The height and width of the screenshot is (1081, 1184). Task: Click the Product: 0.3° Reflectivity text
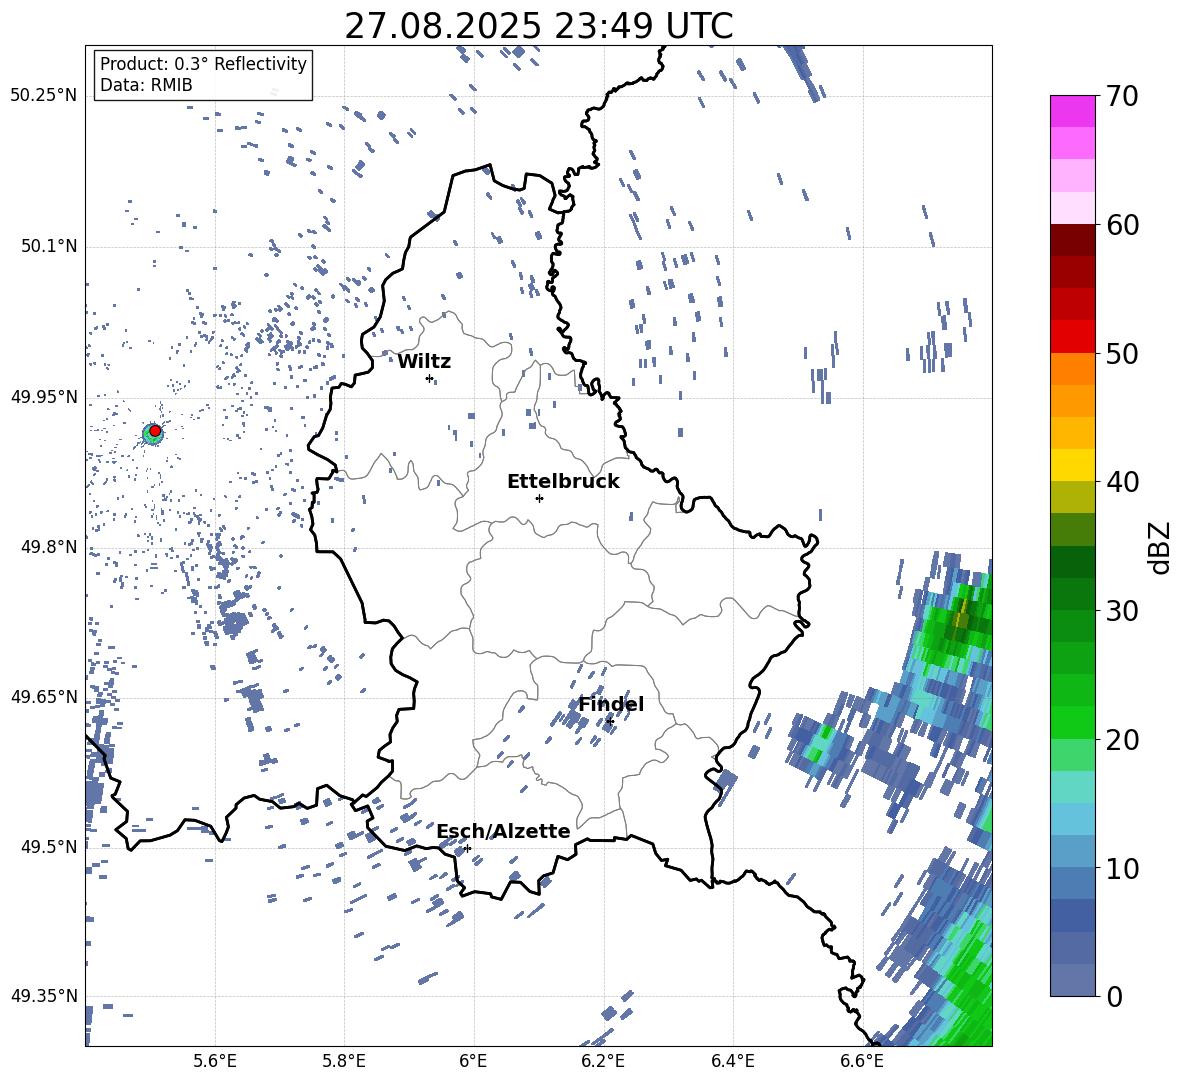[203, 64]
